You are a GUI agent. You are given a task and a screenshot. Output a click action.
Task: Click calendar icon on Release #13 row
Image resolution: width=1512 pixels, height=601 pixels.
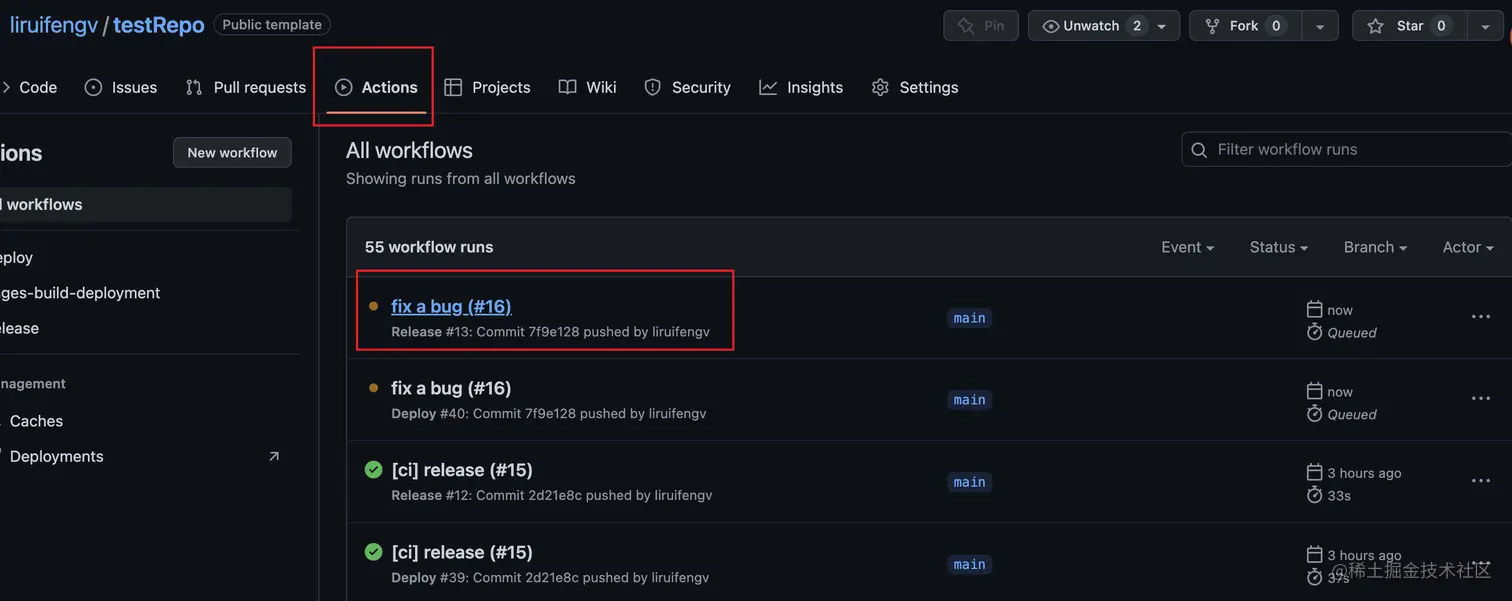(x=1315, y=309)
